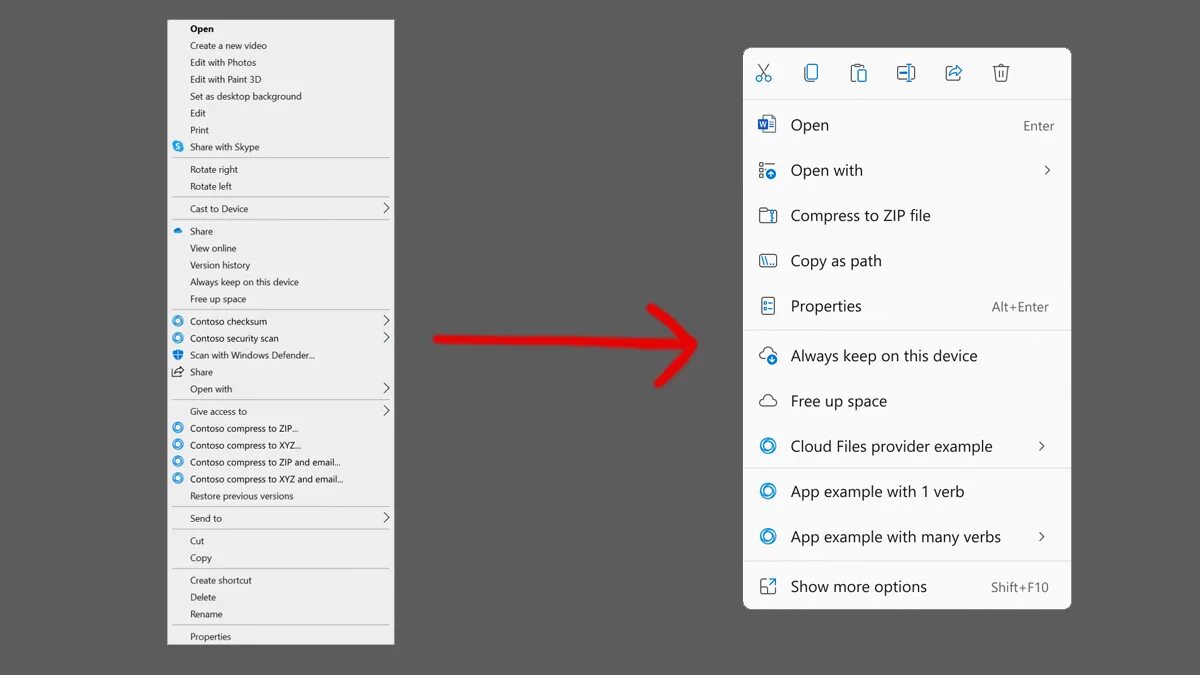The height and width of the screenshot is (675, 1200).
Task: Select Create a new video
Action: coord(228,46)
